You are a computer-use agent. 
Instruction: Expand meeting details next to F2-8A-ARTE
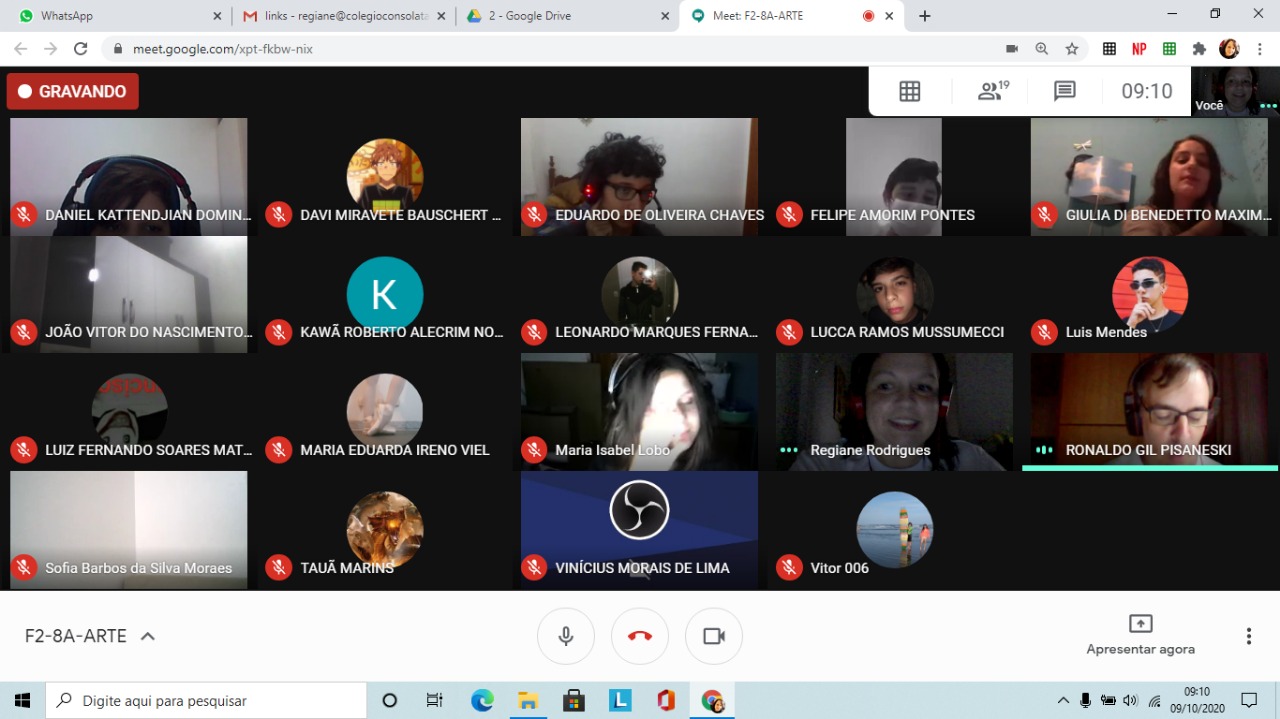tap(148, 636)
